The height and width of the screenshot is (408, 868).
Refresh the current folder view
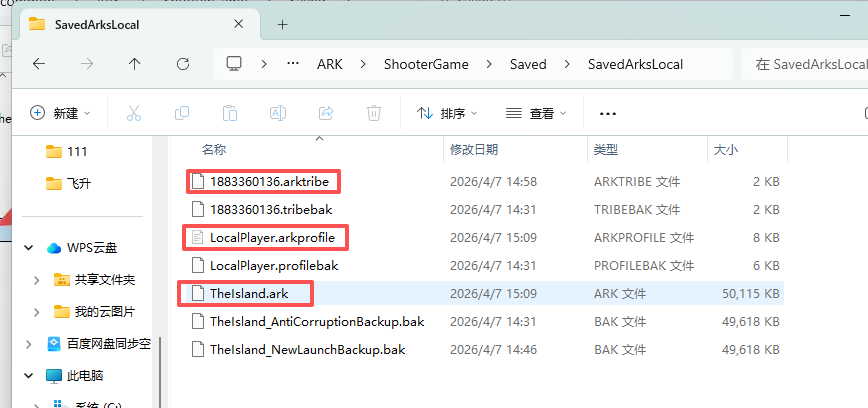[183, 64]
